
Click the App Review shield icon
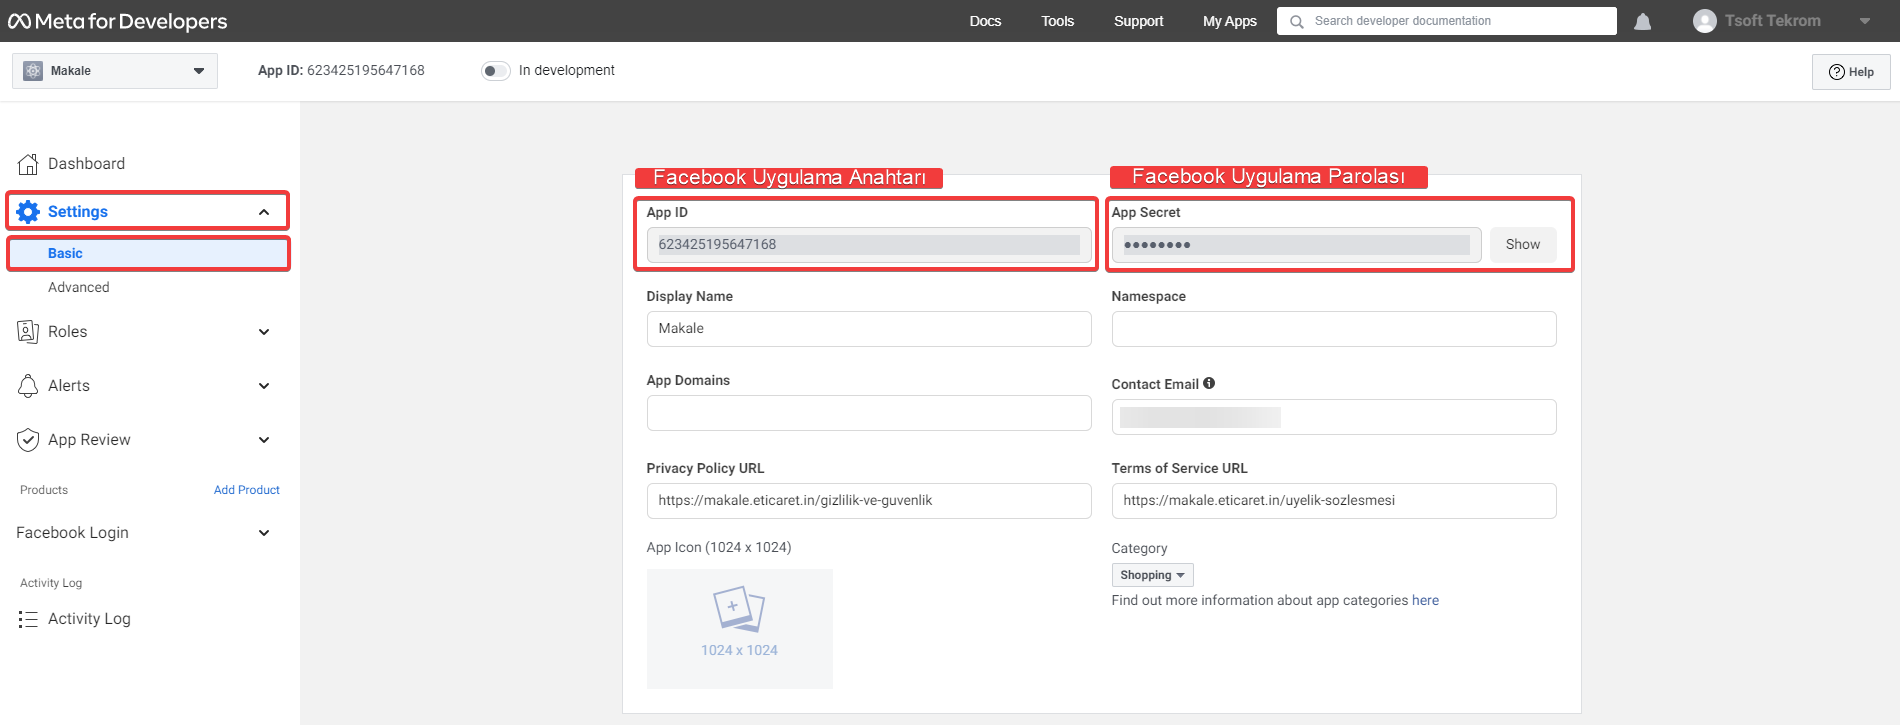point(28,440)
